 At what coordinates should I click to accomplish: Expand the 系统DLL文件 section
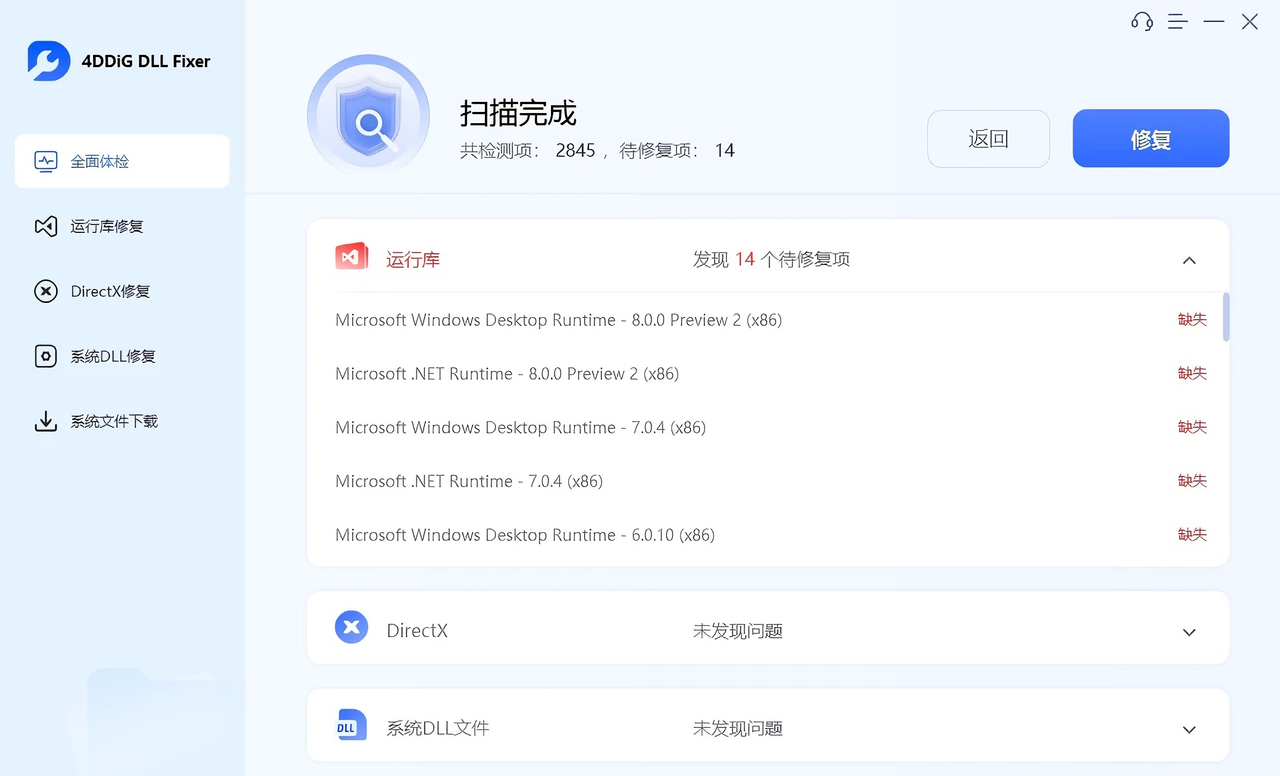1189,728
